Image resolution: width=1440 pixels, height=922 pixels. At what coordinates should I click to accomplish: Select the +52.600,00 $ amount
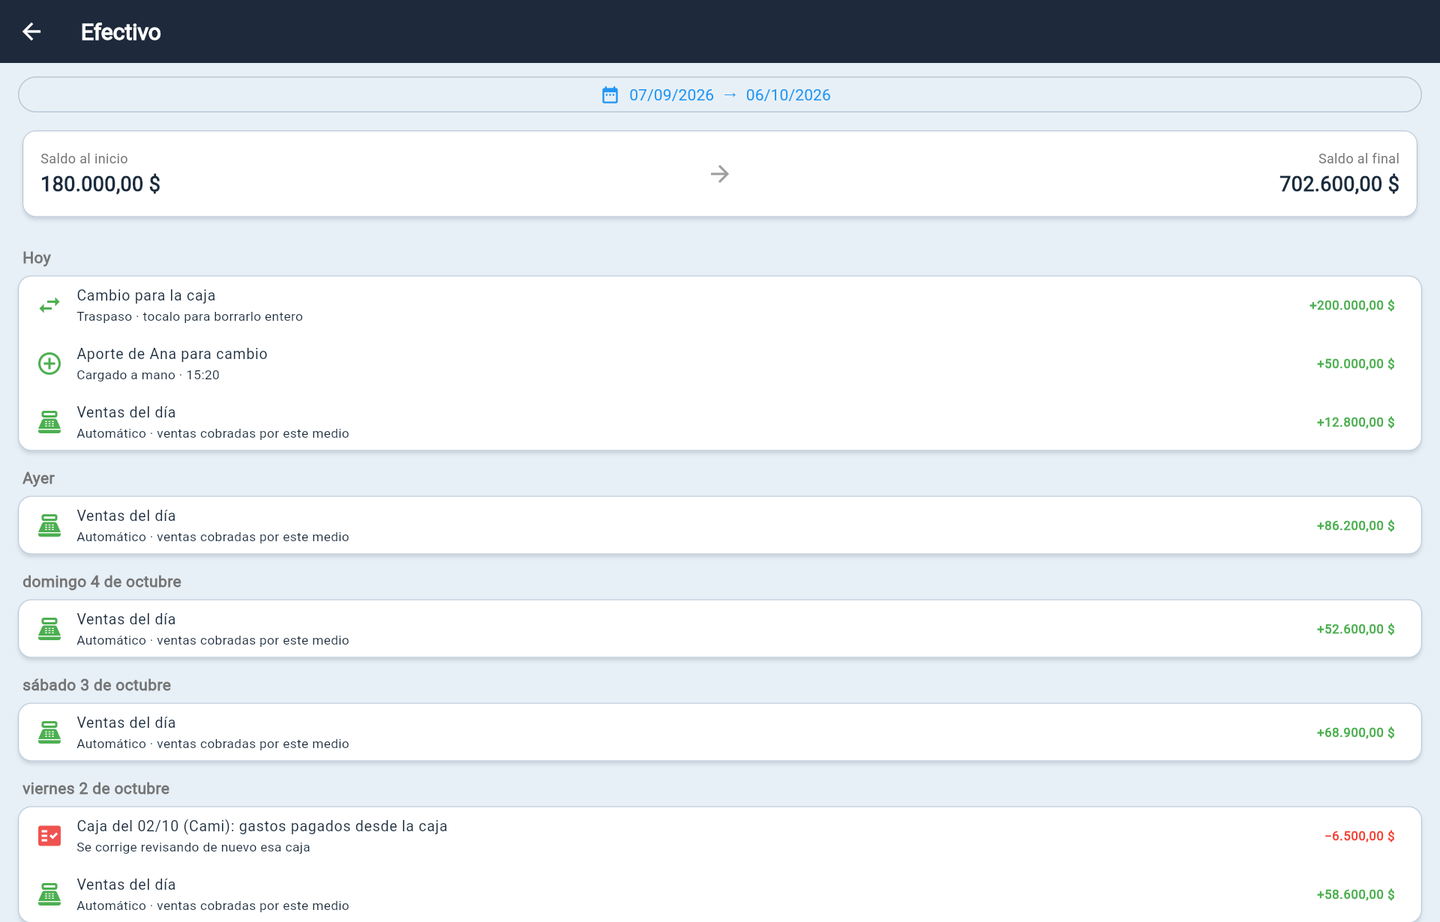[x=1355, y=629]
